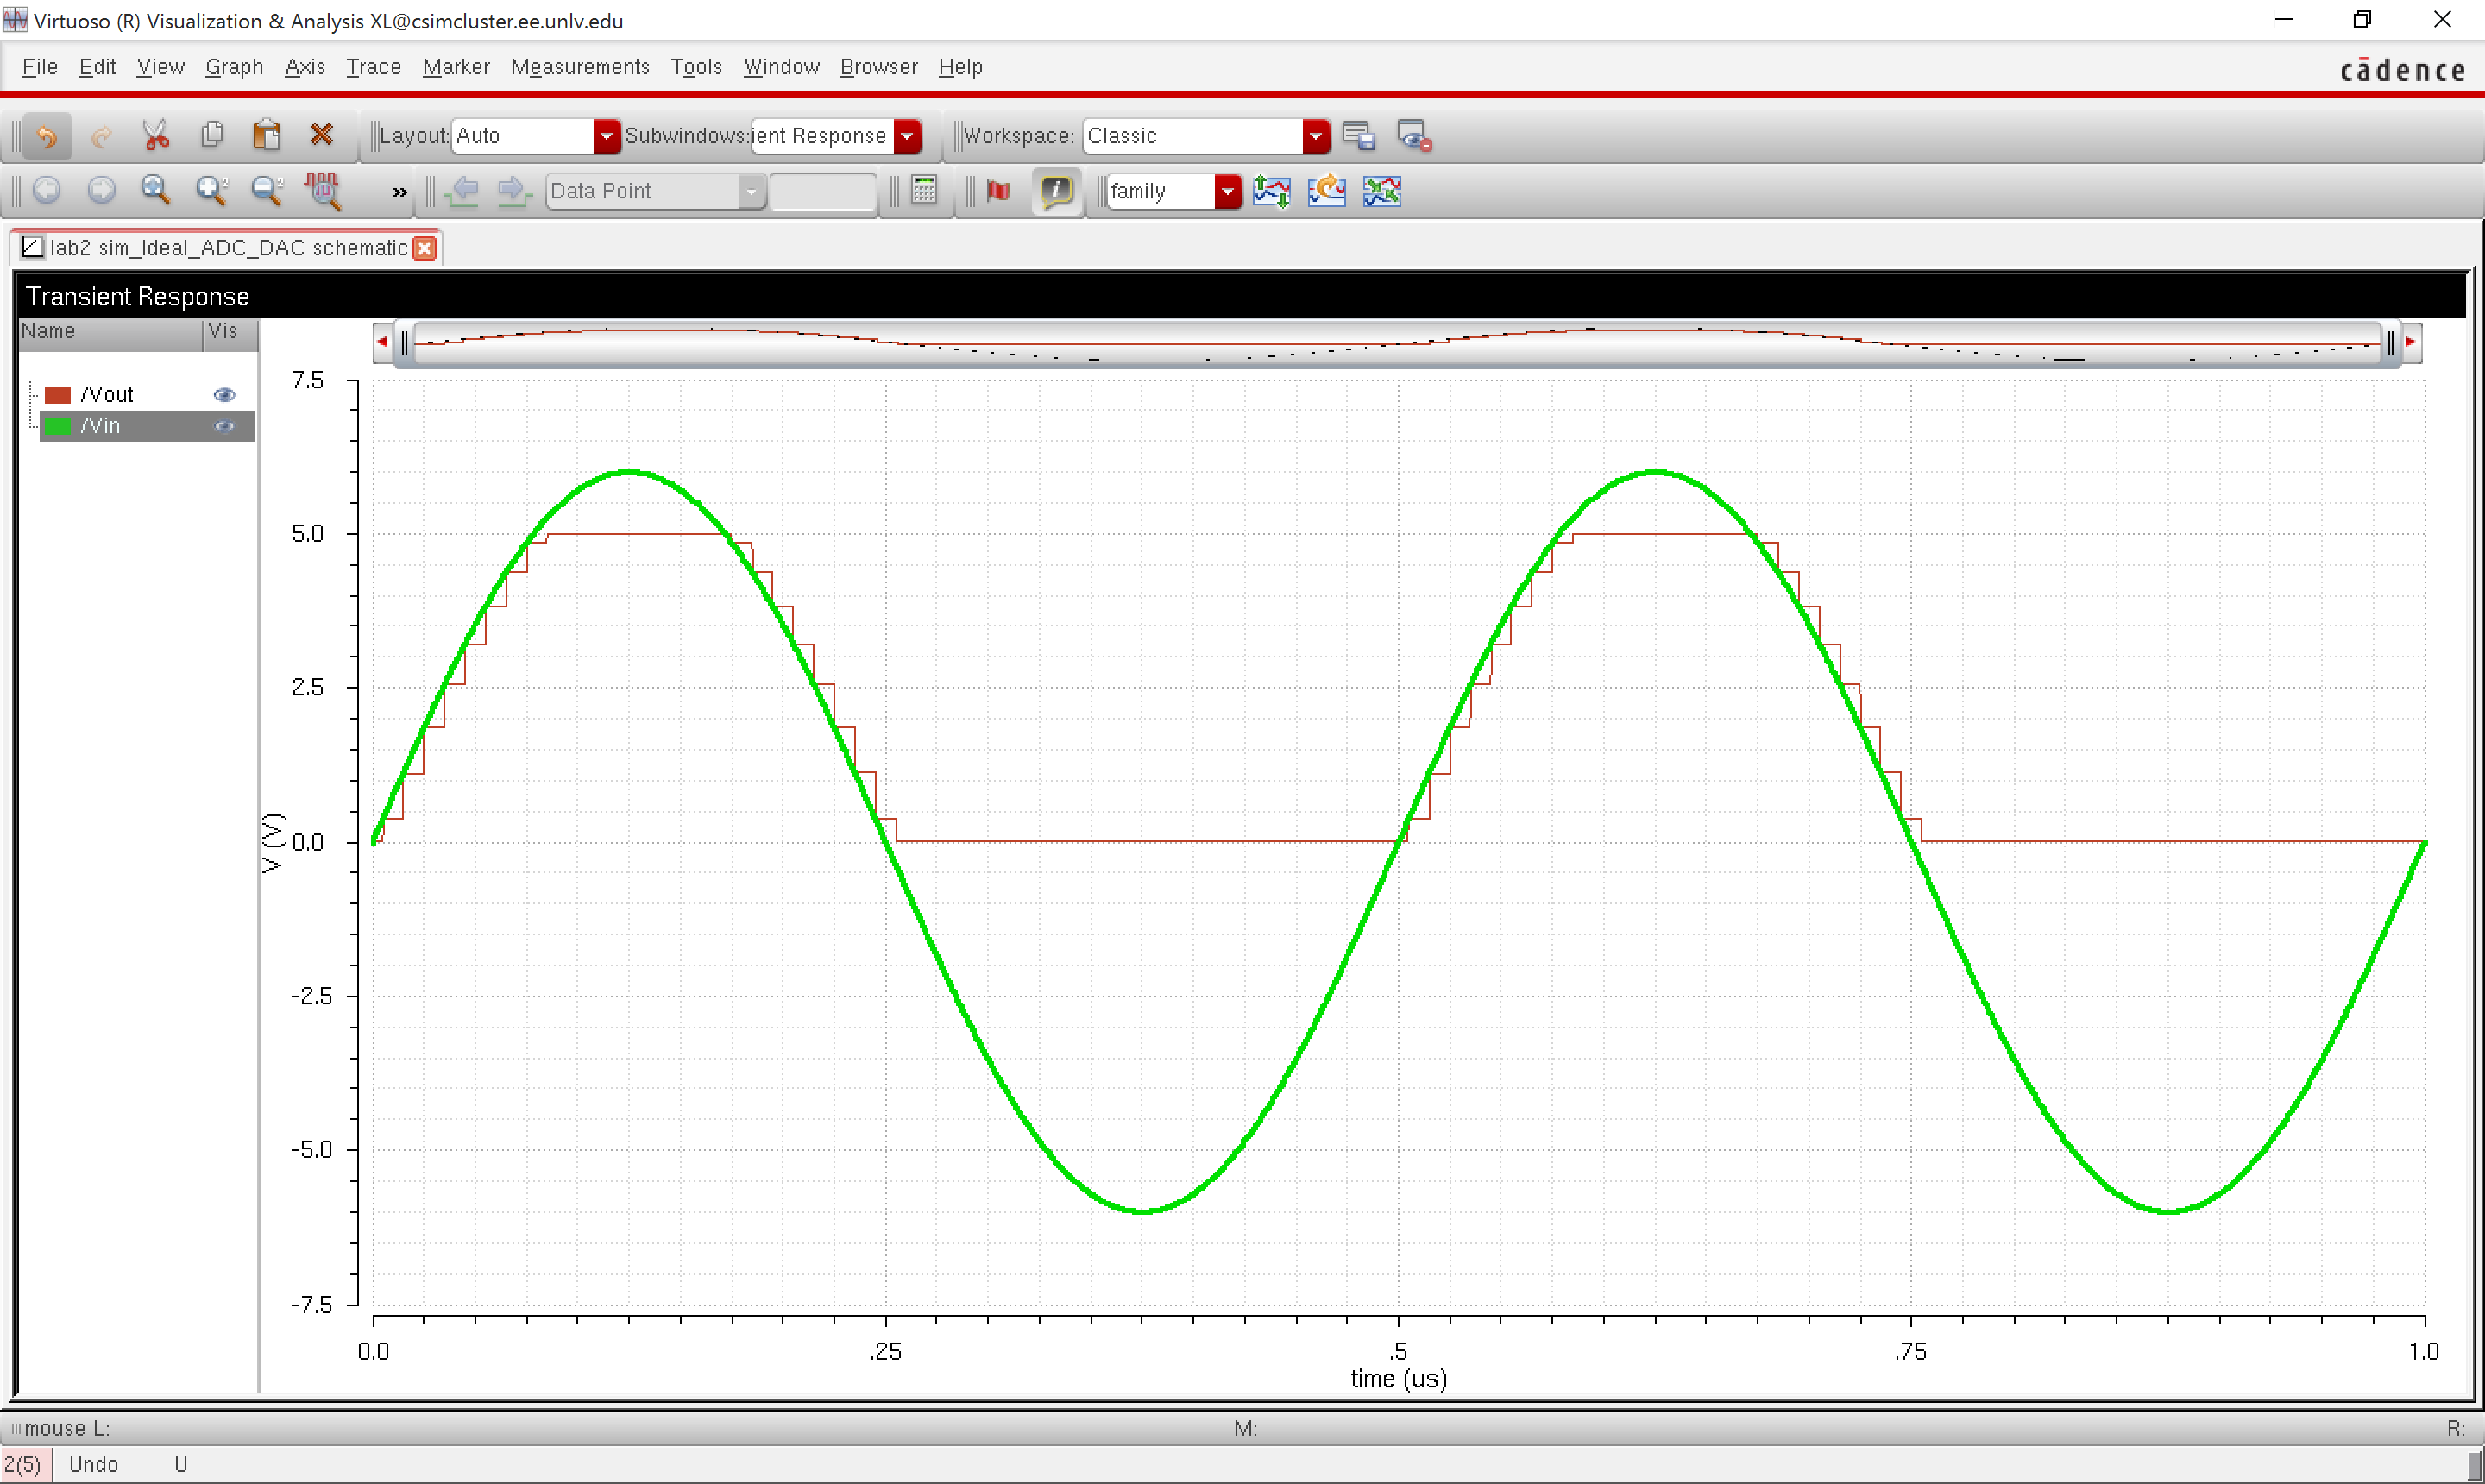The height and width of the screenshot is (1484, 2485).
Task: Click the Refresh plot icon near family dropdown
Action: (1326, 190)
